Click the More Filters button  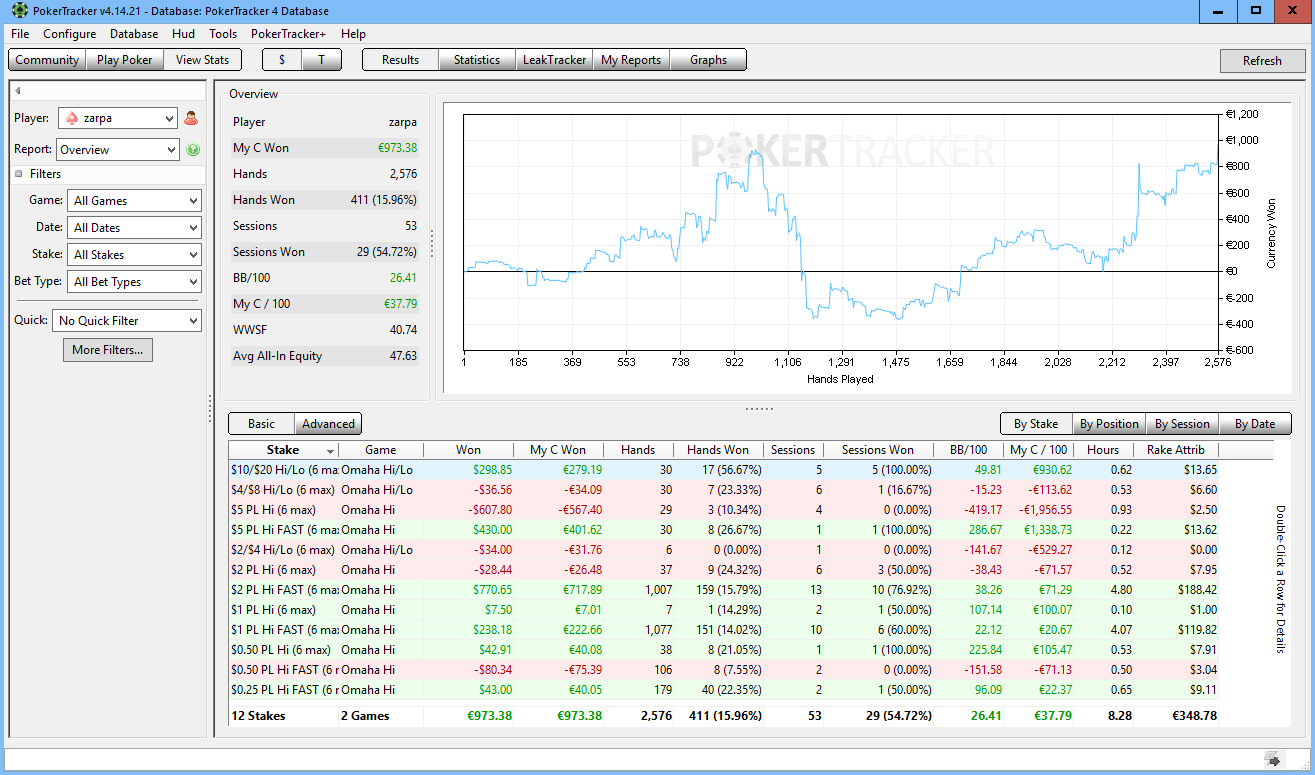108,350
